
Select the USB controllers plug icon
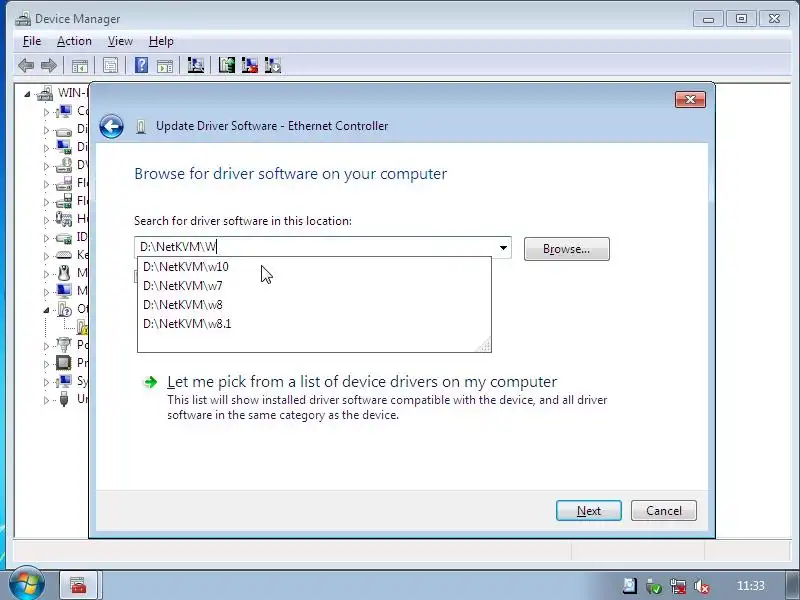(64, 399)
